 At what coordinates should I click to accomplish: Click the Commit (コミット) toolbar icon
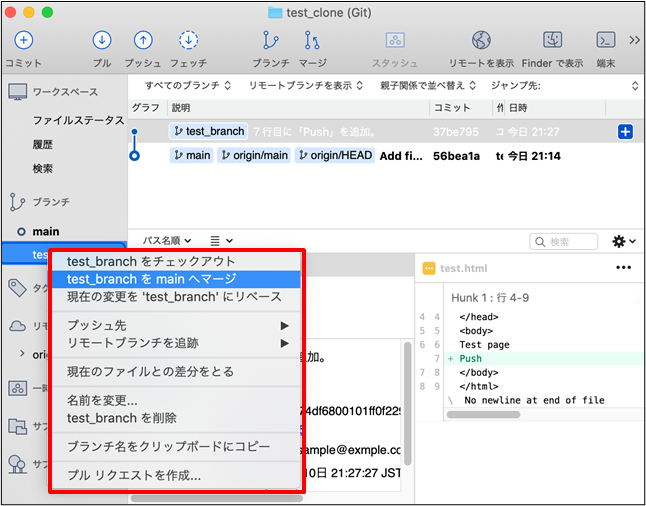click(23, 40)
